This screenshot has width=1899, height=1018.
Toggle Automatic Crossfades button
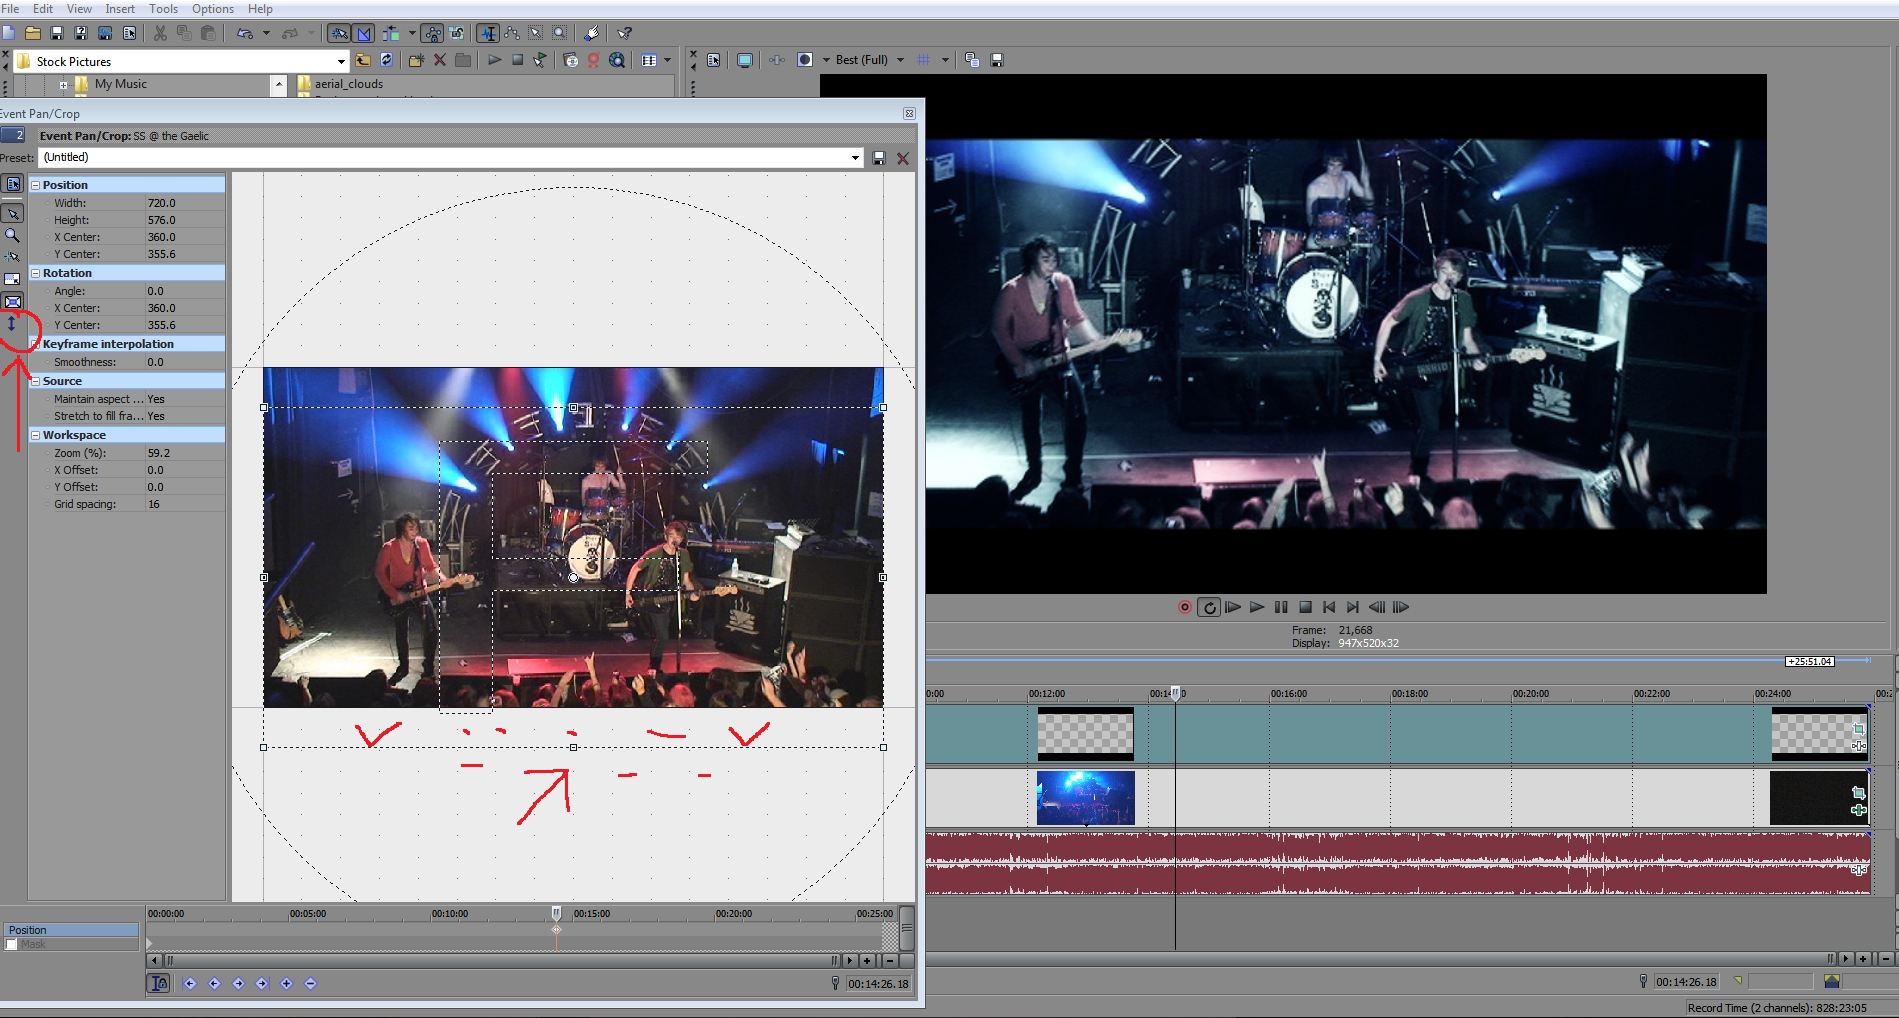click(364, 33)
